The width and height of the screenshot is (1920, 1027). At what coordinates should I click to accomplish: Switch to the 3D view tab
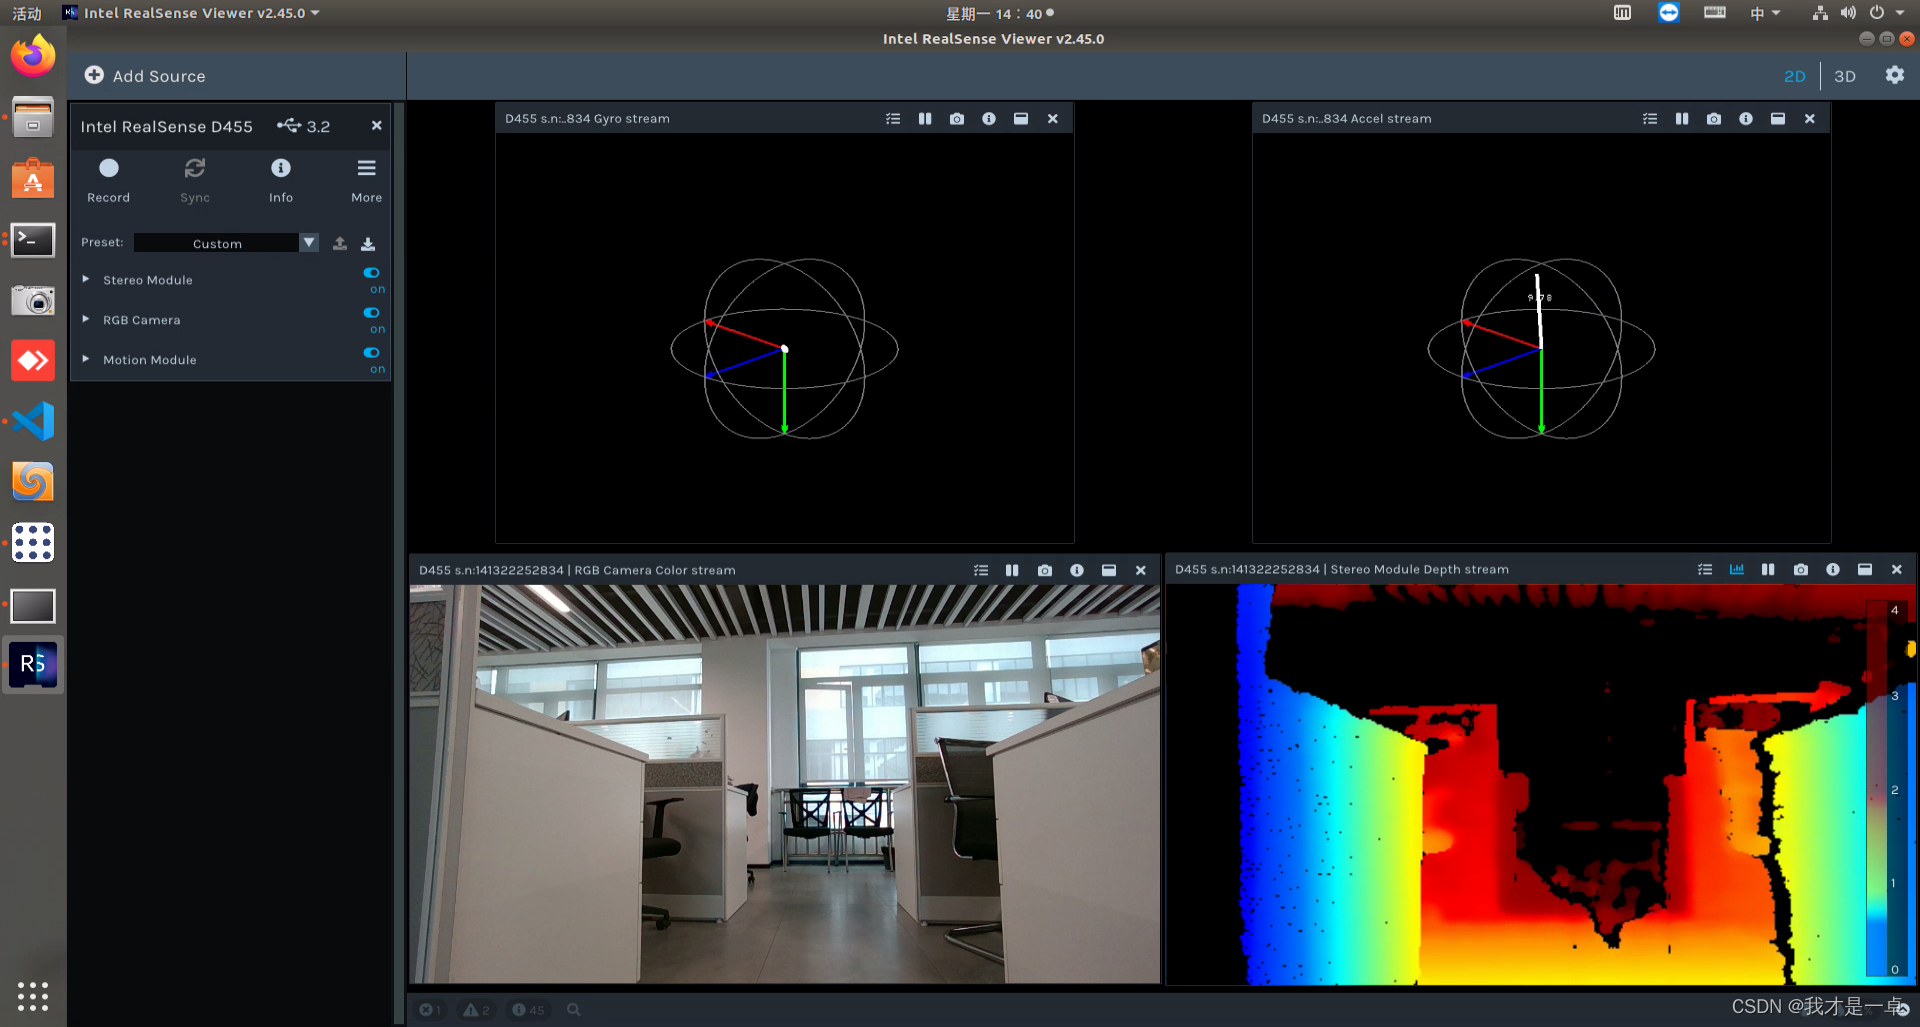point(1845,76)
